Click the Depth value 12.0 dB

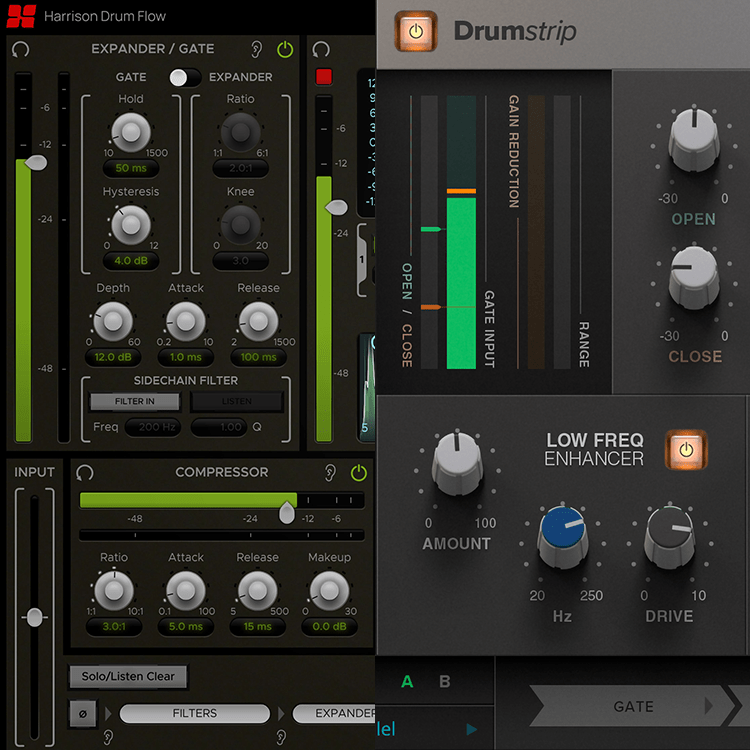tap(113, 357)
